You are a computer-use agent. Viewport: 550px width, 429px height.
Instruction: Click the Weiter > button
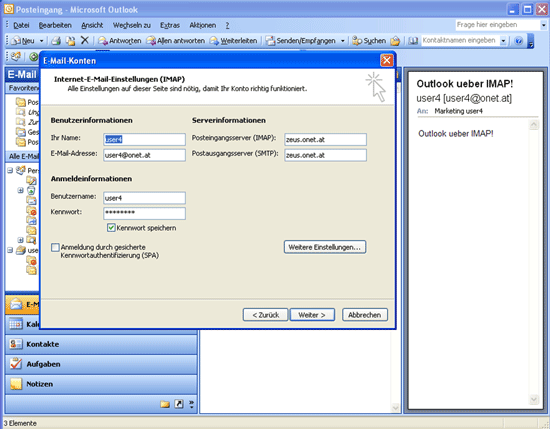click(x=312, y=315)
